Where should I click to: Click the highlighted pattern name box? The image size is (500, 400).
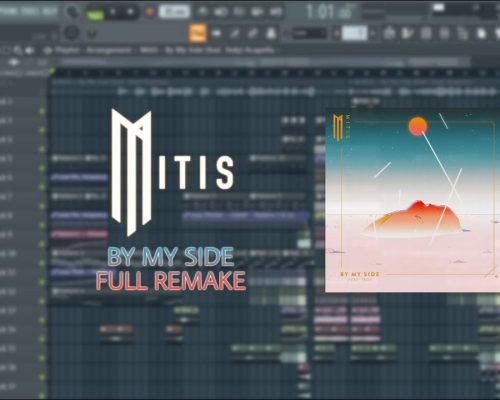coord(355,34)
